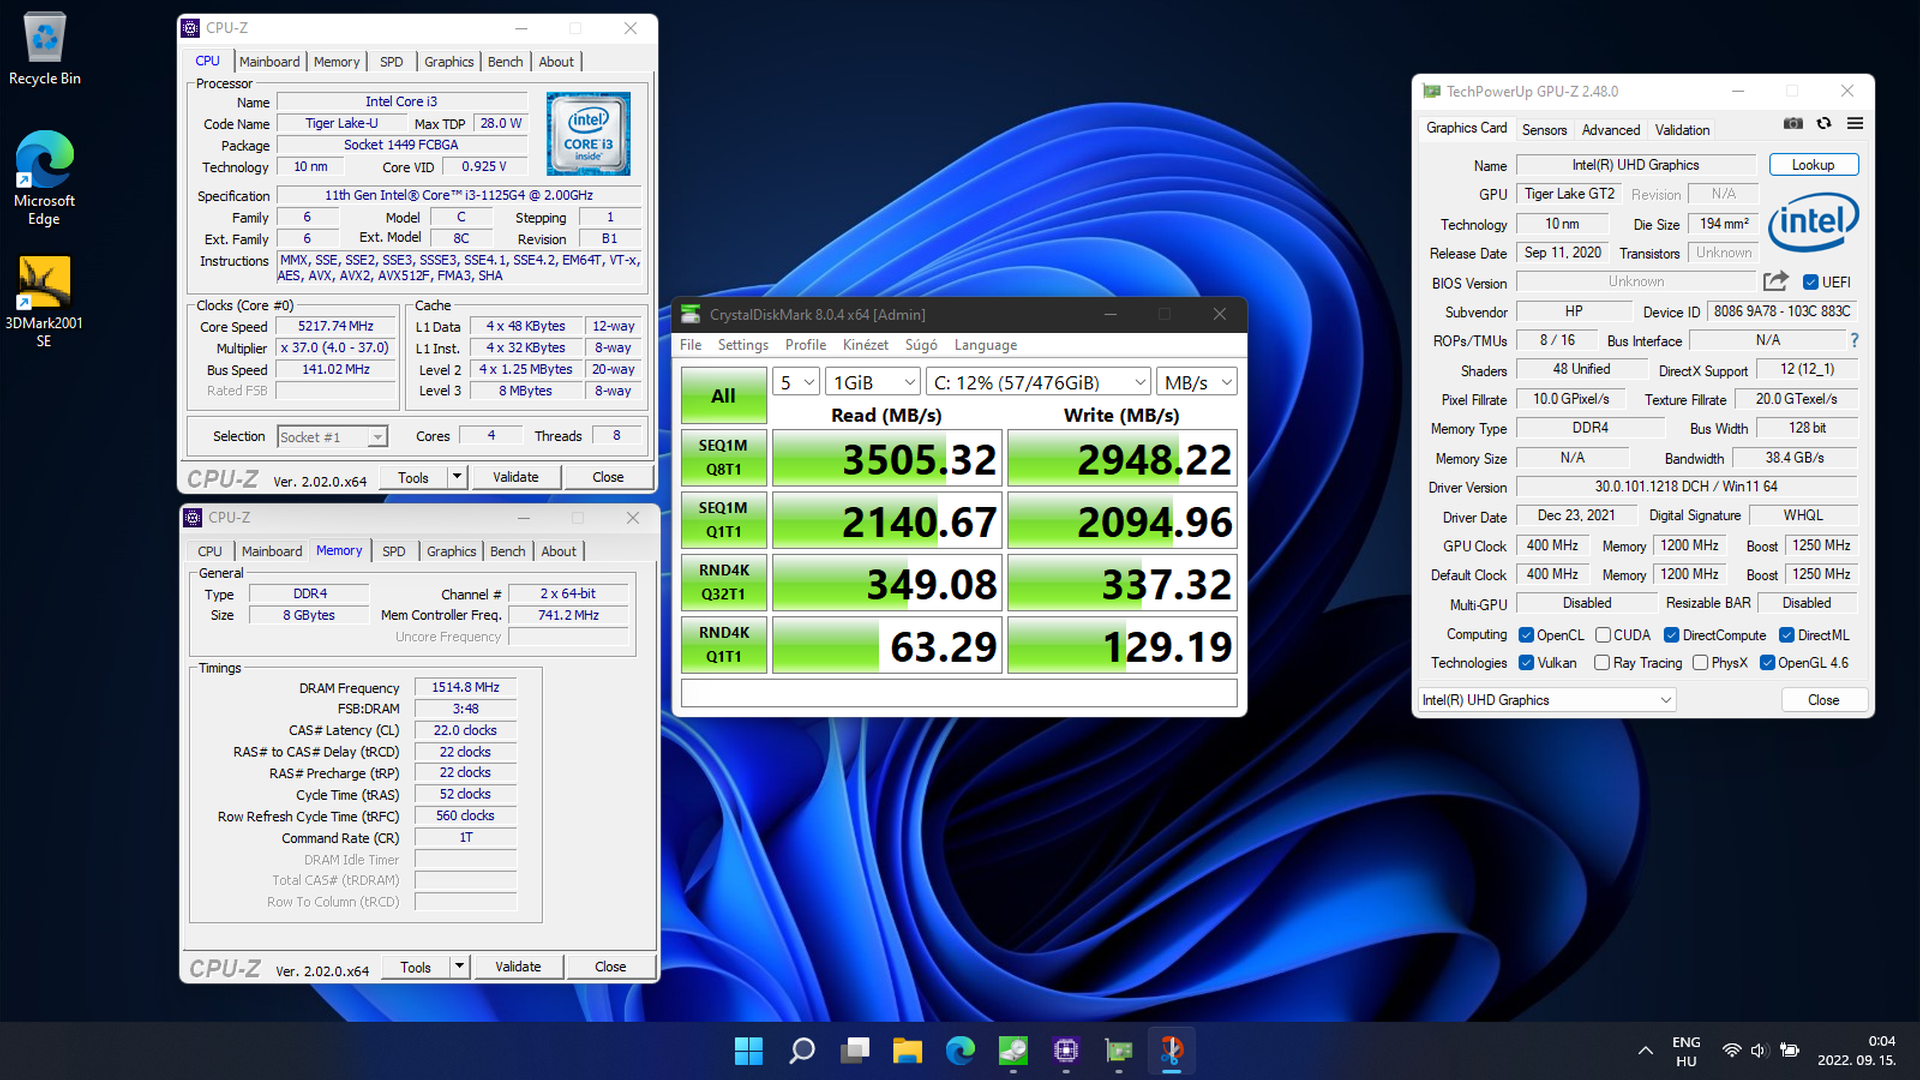
Task: Run the SEQ1M Q8T1 test
Action: 724,458
